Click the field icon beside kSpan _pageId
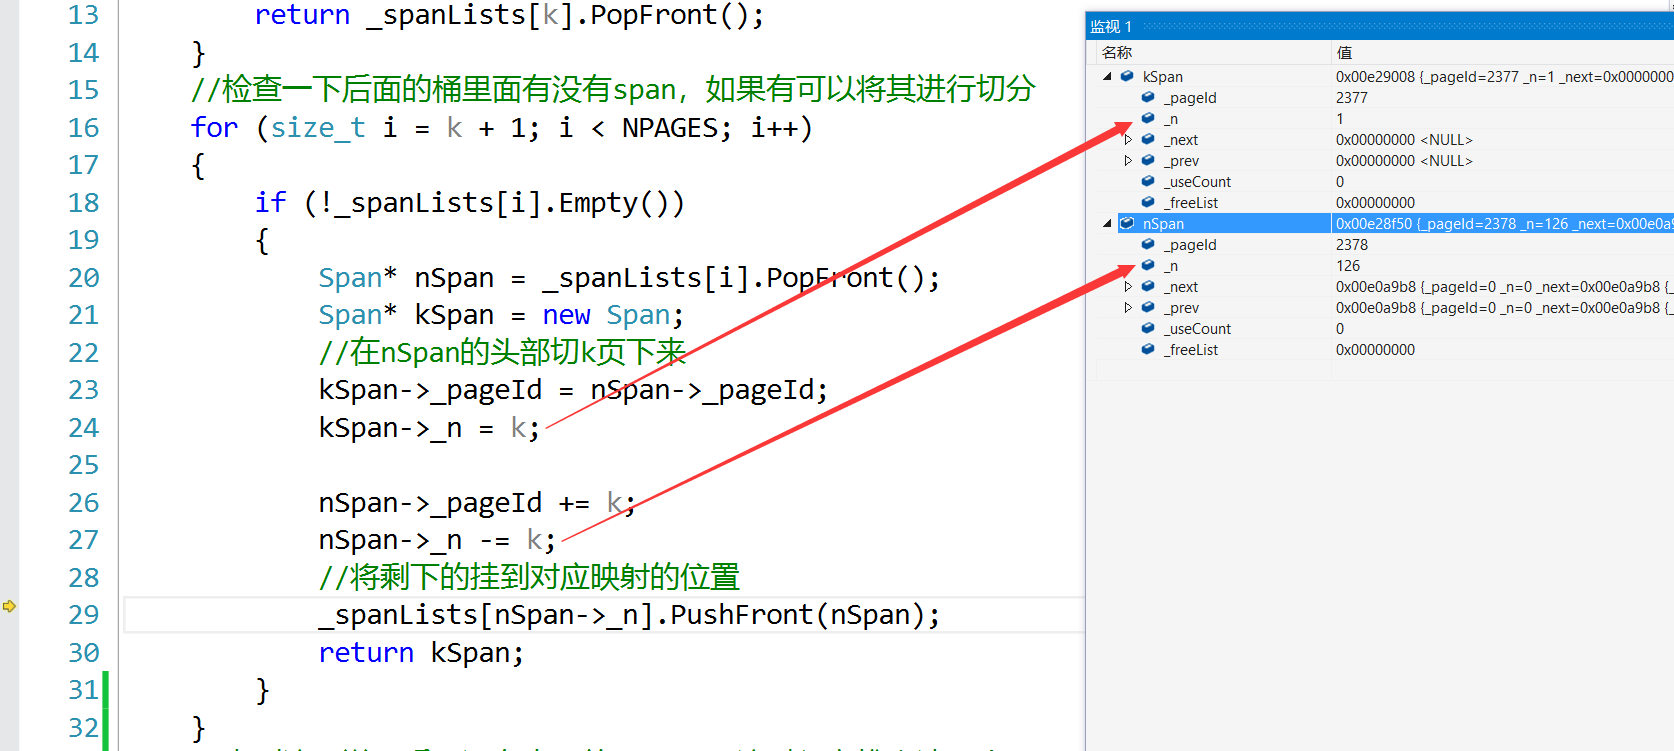 (x=1148, y=97)
